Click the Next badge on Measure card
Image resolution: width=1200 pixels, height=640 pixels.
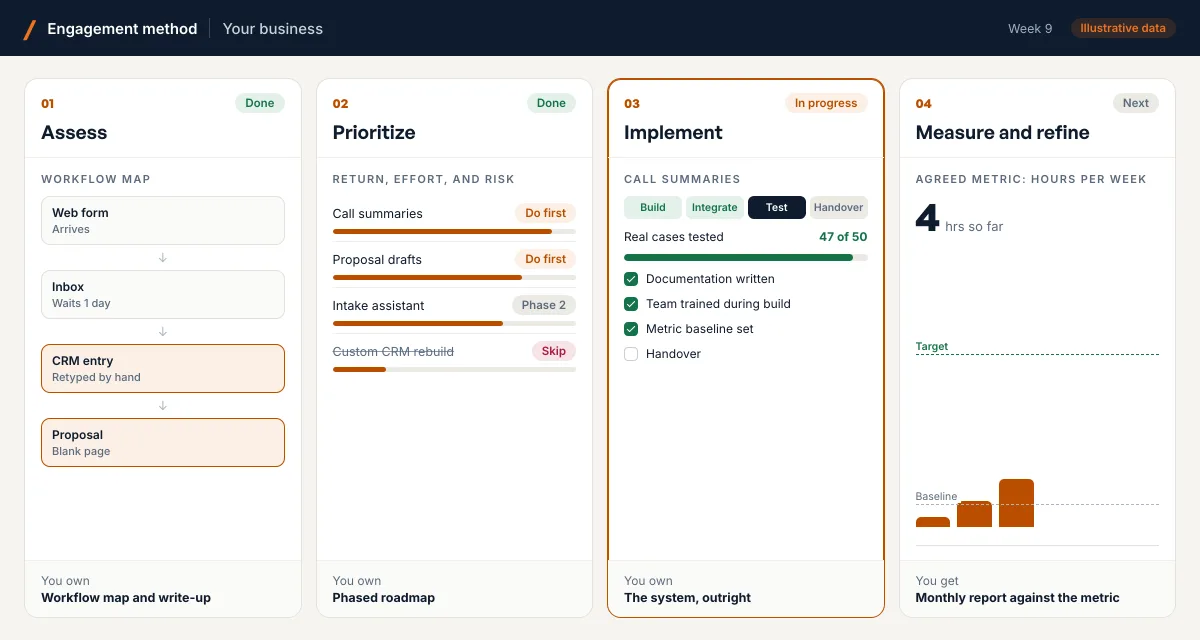[1136, 103]
